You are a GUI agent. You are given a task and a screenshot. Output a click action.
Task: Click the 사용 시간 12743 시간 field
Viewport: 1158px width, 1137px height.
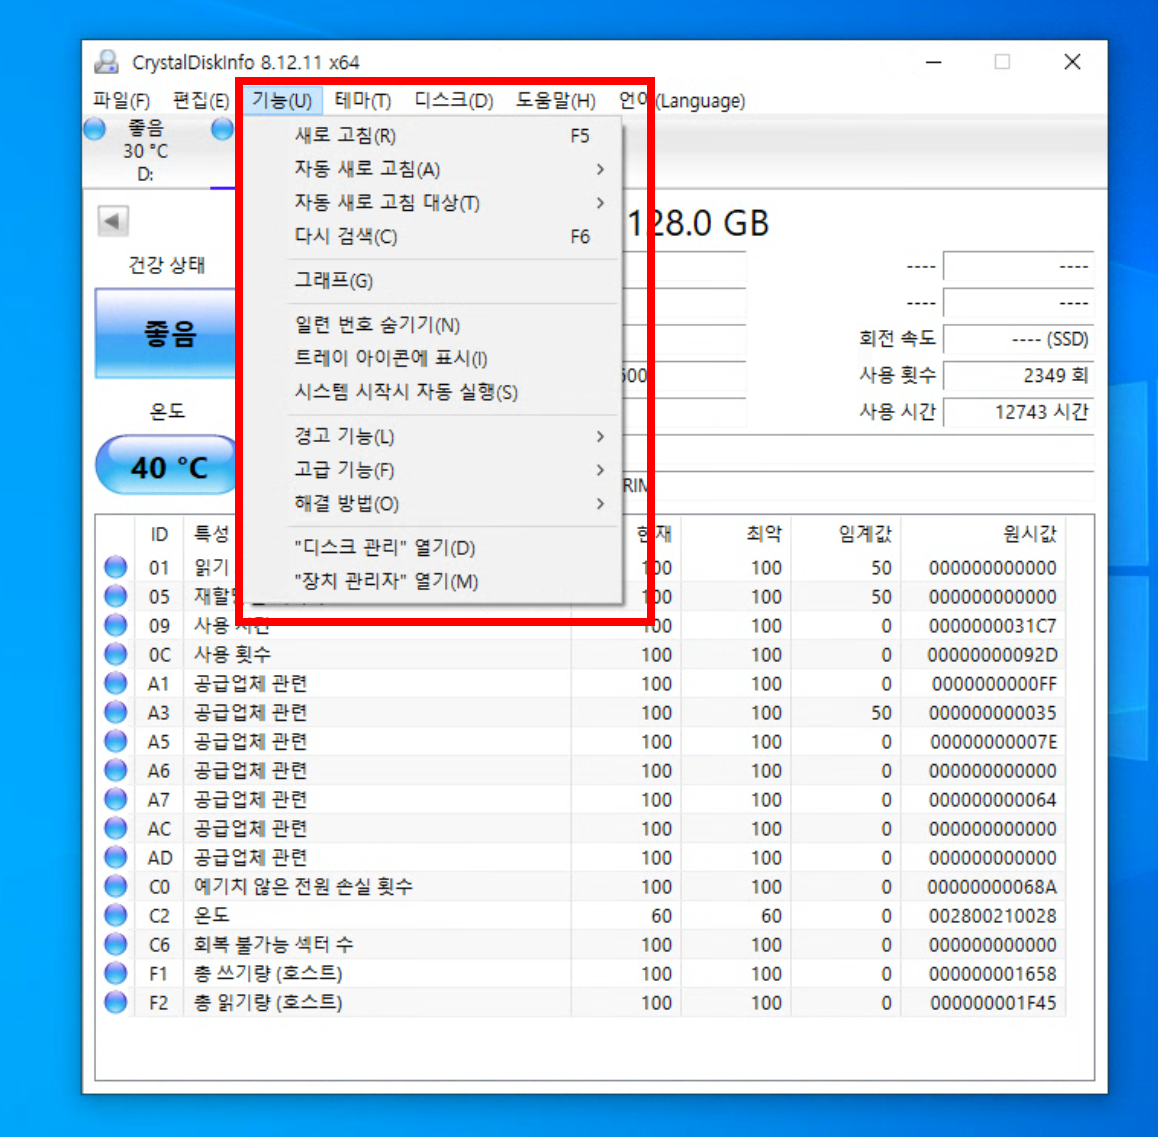1018,411
